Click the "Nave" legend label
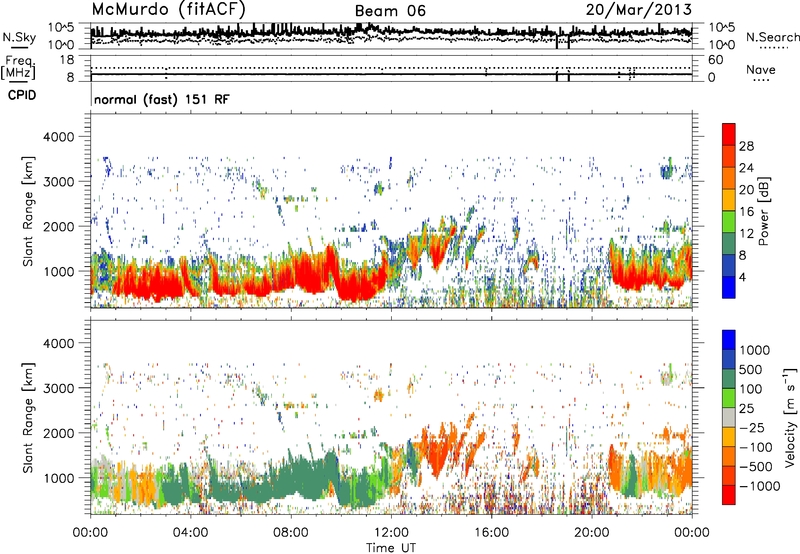Screen dimensions: 800x554 [761, 69]
